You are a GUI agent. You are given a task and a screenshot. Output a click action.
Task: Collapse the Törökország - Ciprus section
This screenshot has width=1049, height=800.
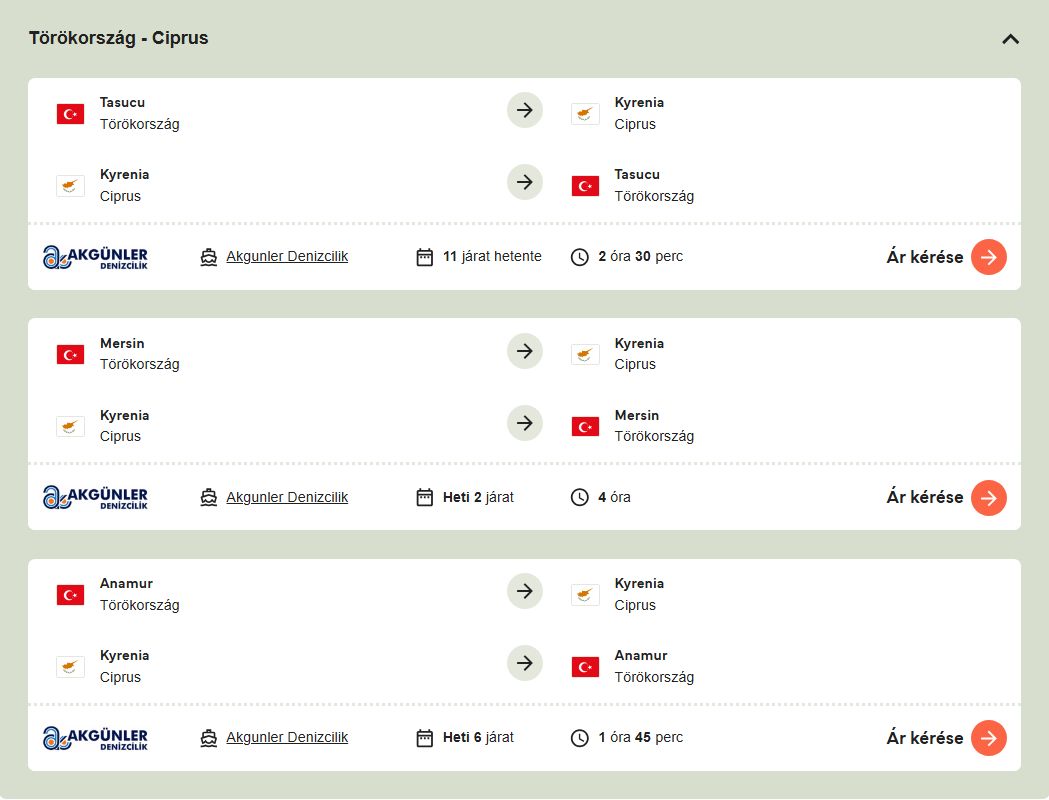pyautogui.click(x=1010, y=39)
